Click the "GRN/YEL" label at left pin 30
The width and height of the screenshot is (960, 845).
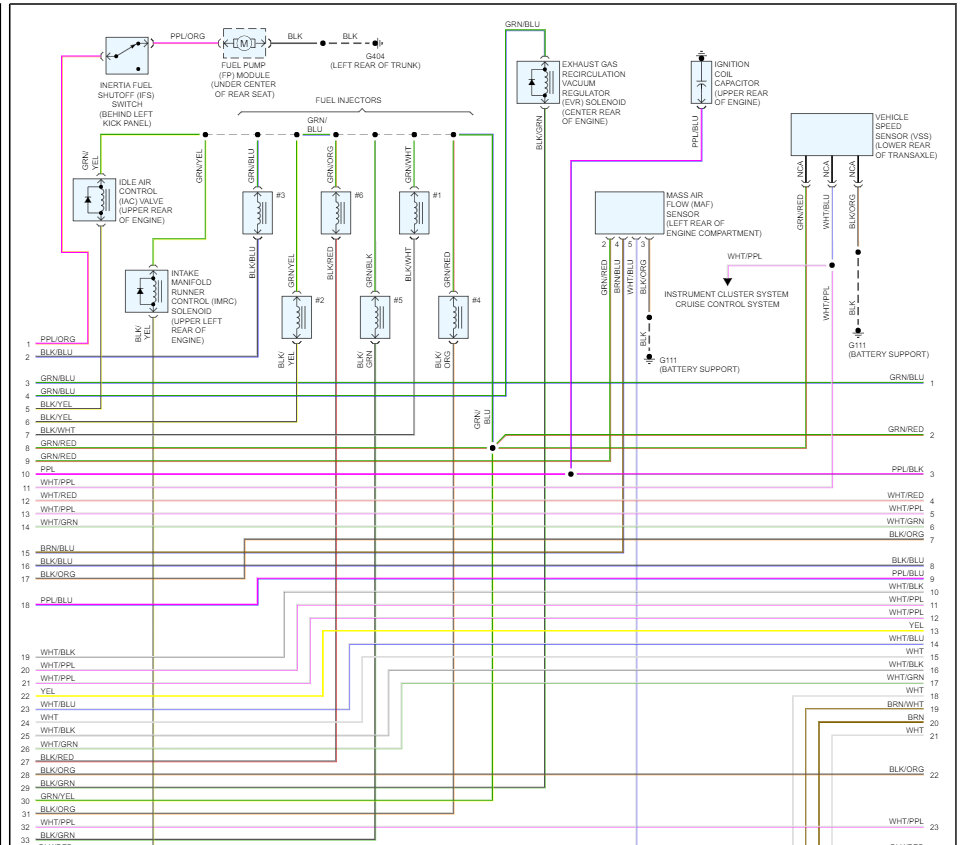pos(58,796)
